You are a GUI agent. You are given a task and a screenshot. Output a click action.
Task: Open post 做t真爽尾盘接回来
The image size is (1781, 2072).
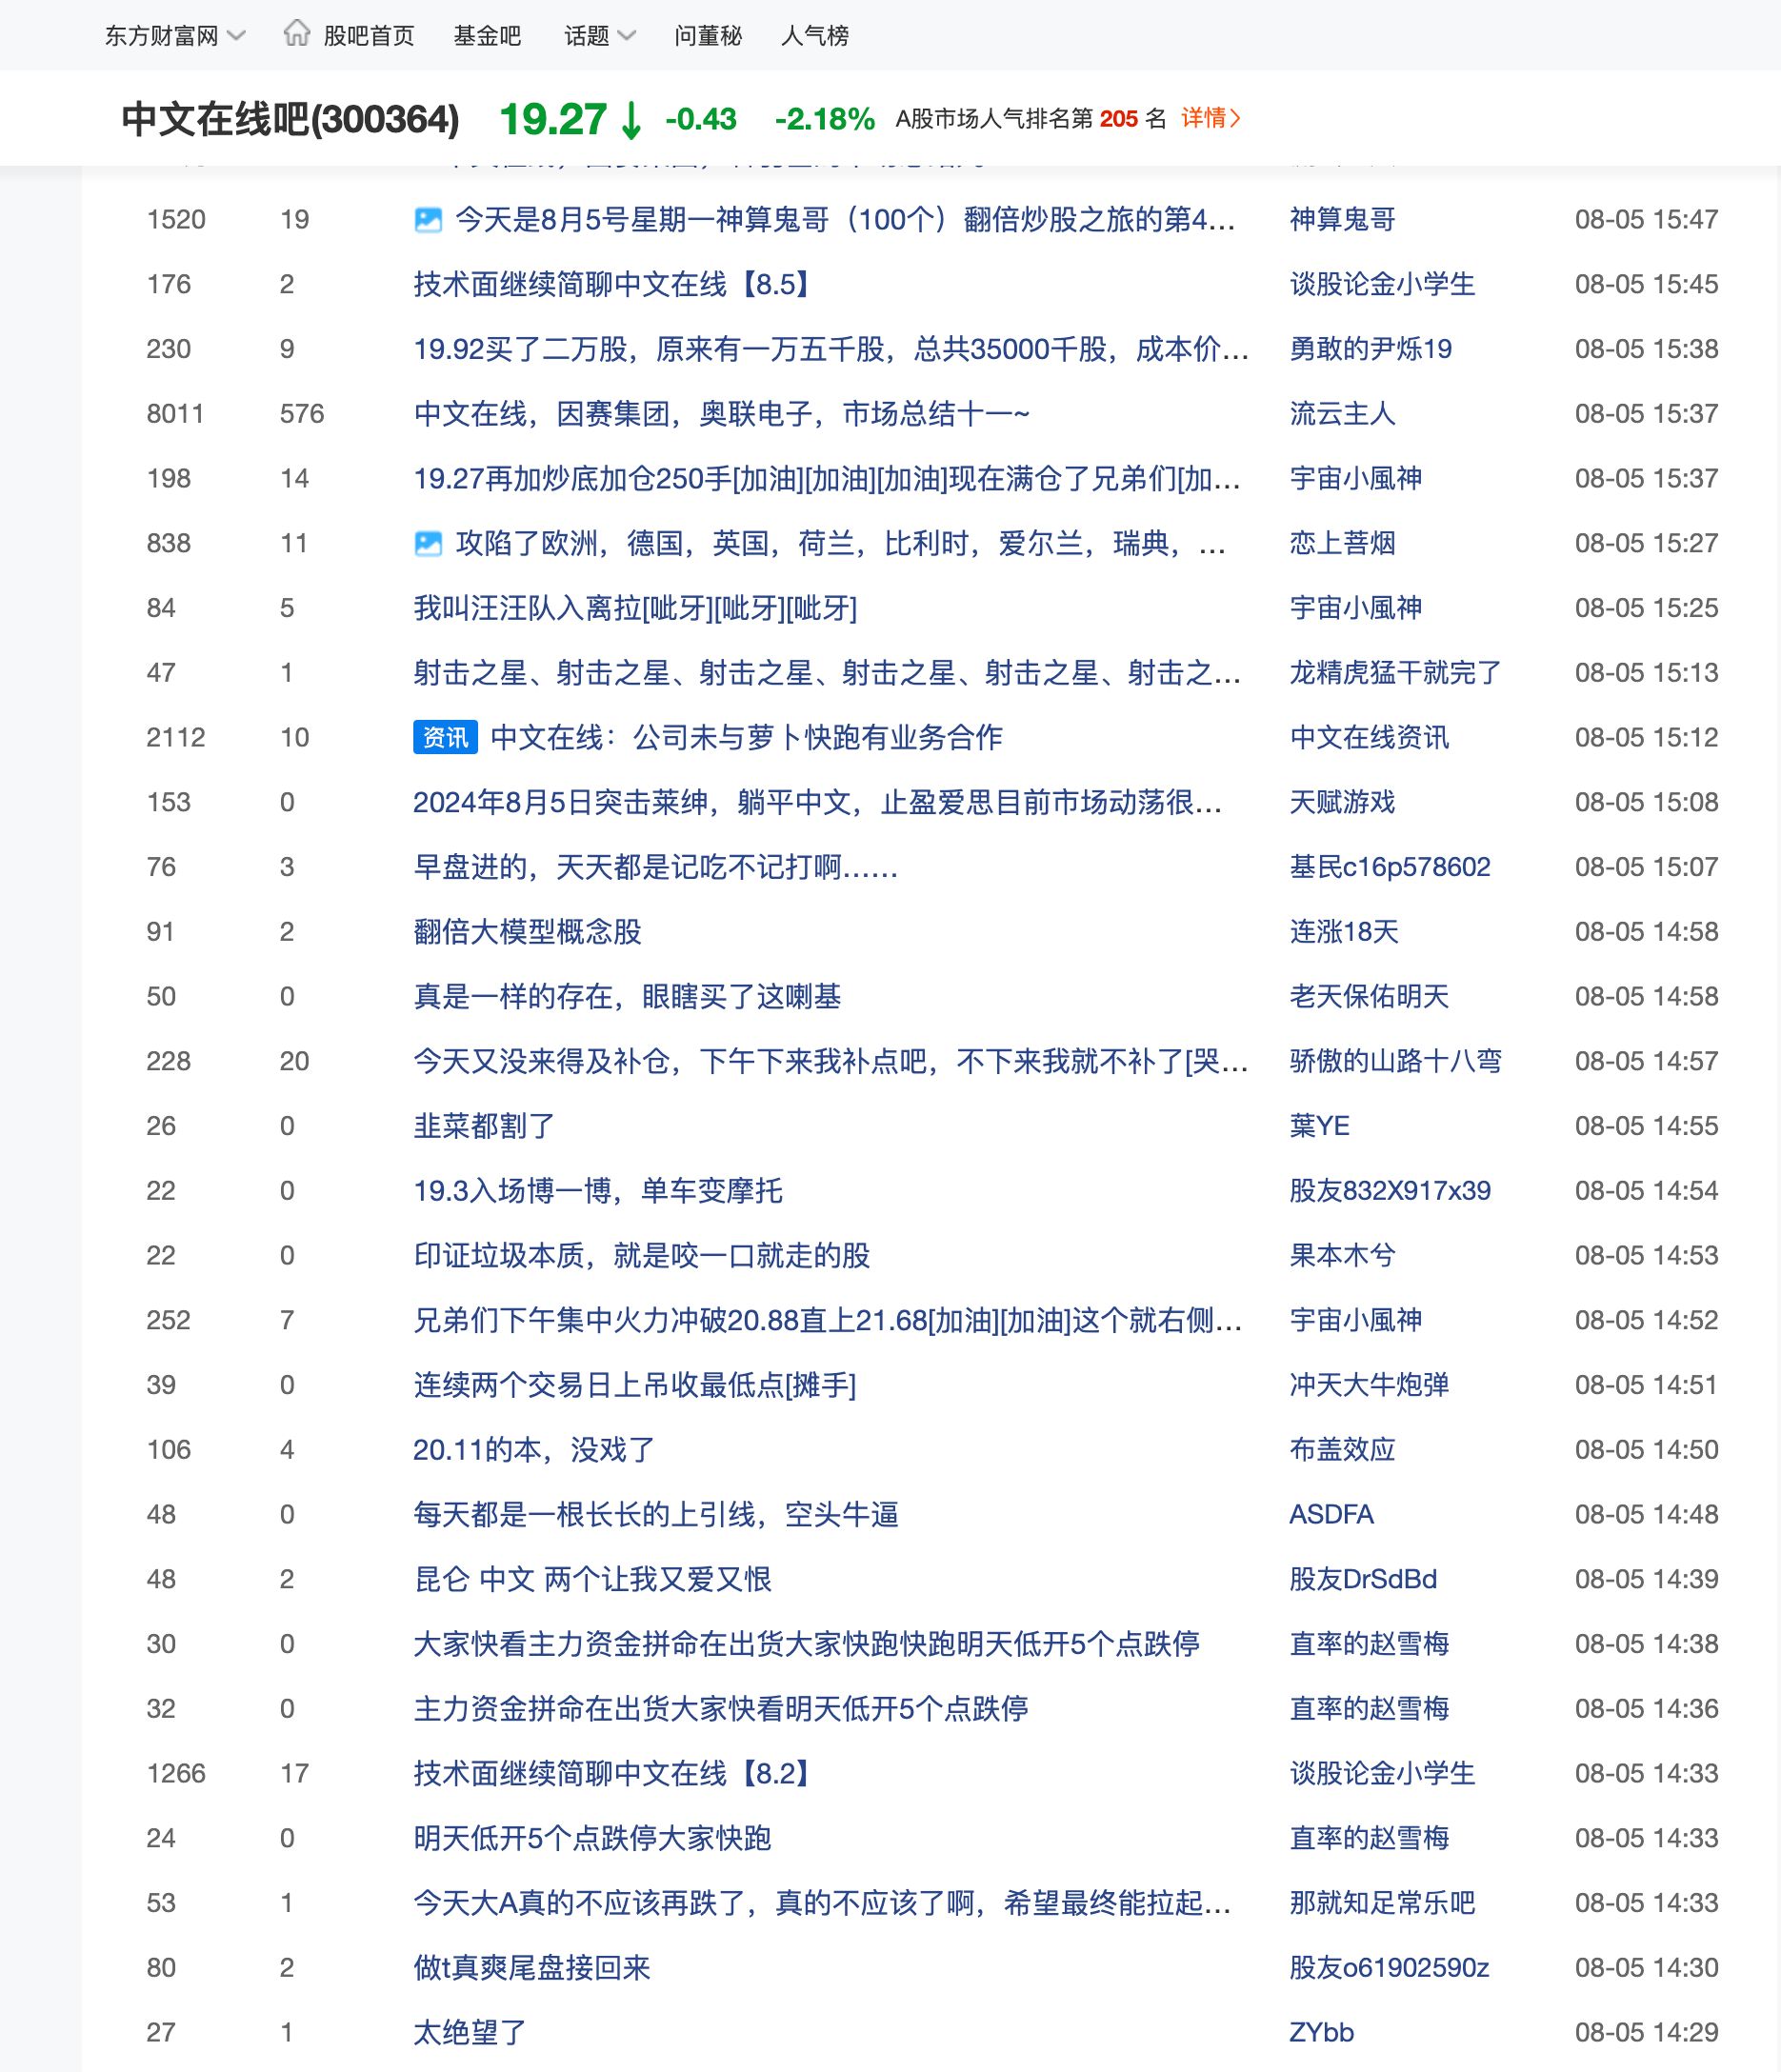(531, 1968)
